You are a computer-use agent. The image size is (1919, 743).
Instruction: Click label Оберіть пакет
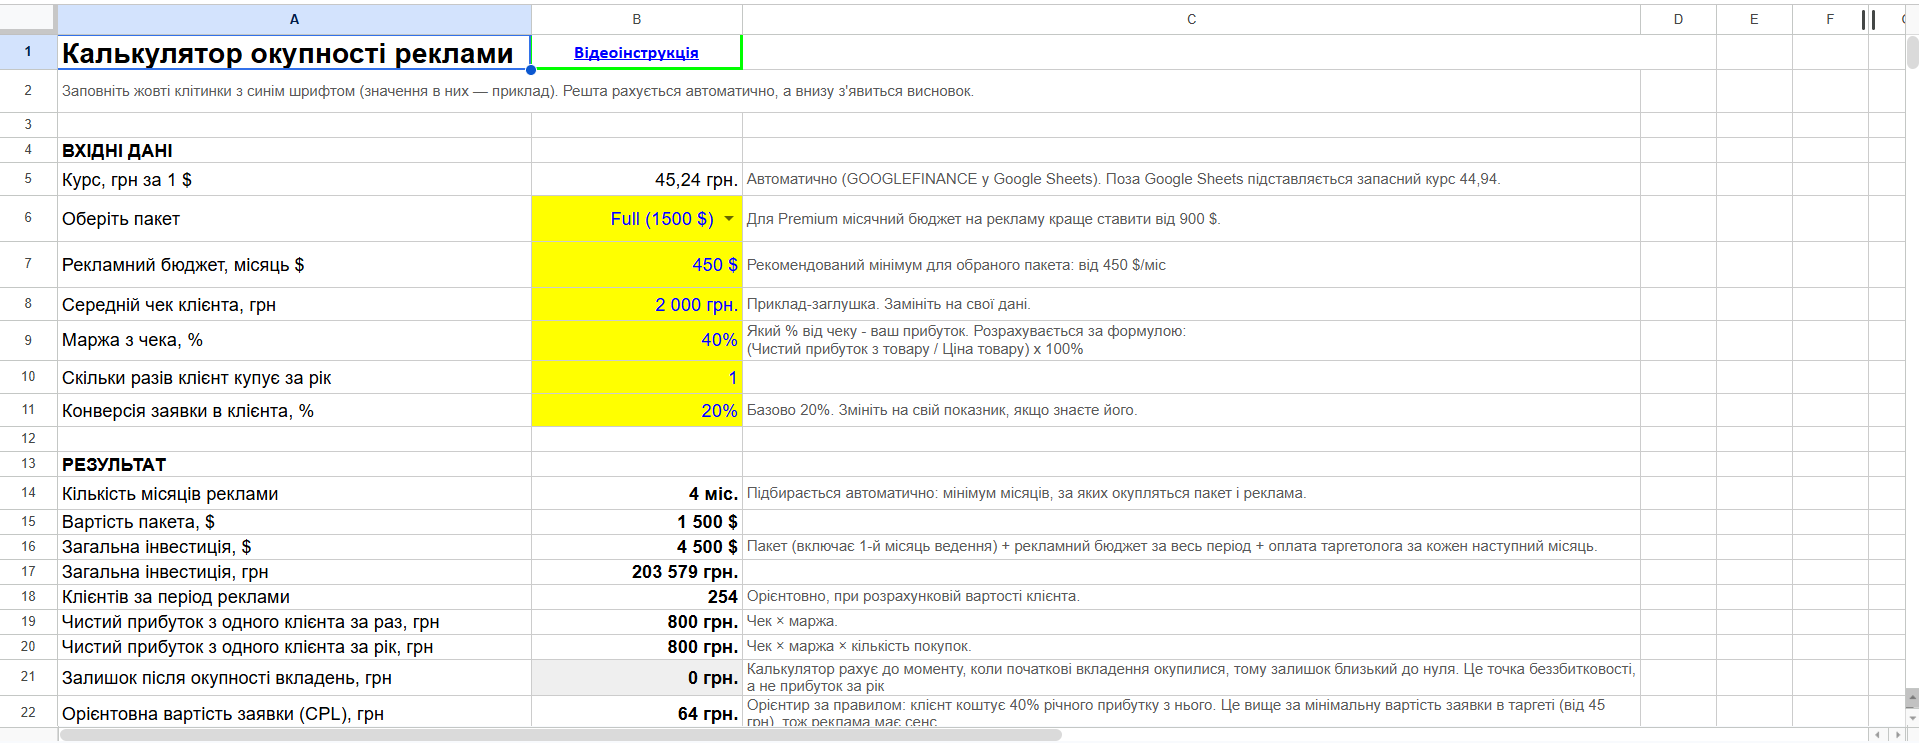(x=121, y=219)
